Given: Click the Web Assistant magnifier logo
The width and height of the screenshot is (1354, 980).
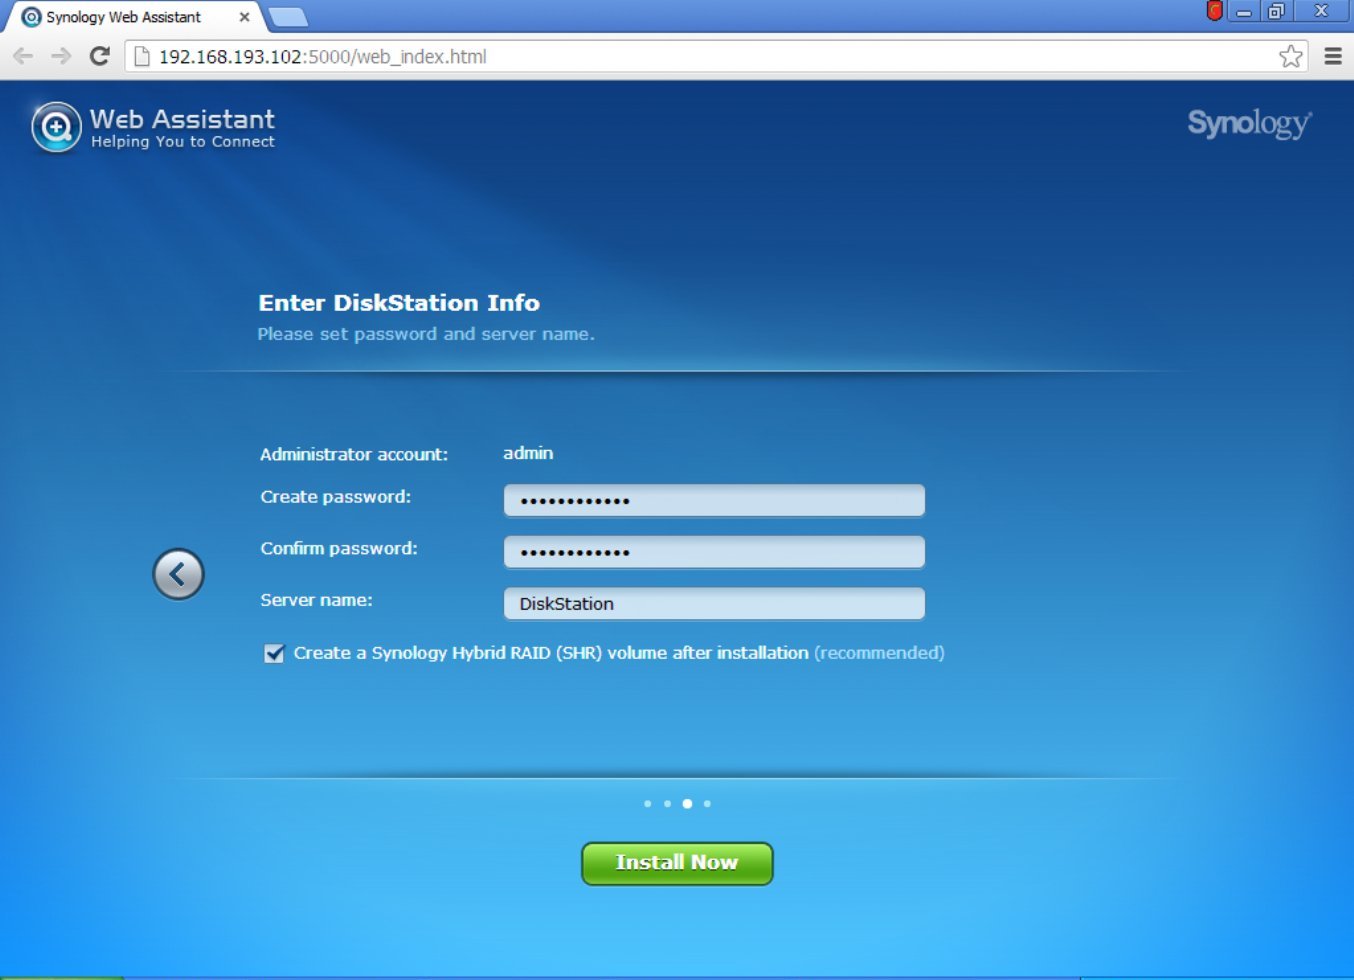Looking at the screenshot, I should [x=55, y=127].
